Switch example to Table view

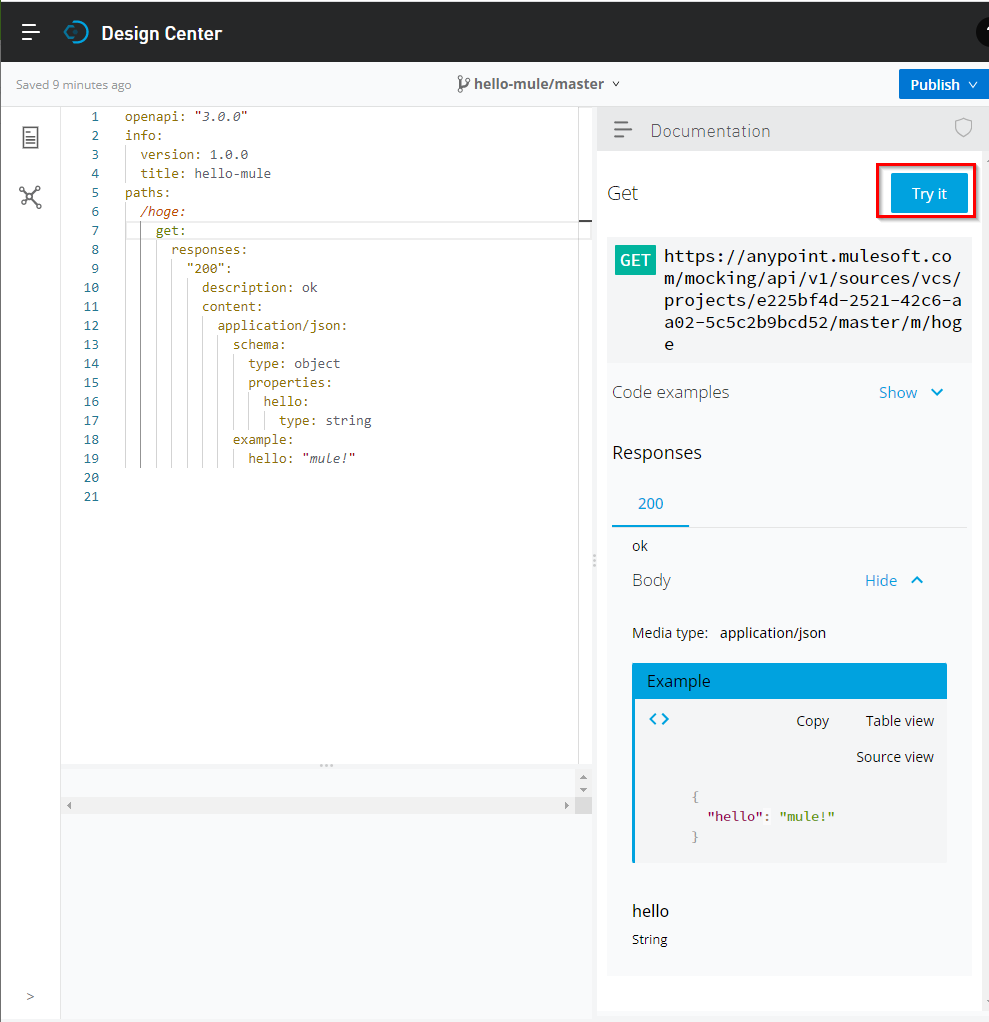pyautogui.click(x=899, y=720)
